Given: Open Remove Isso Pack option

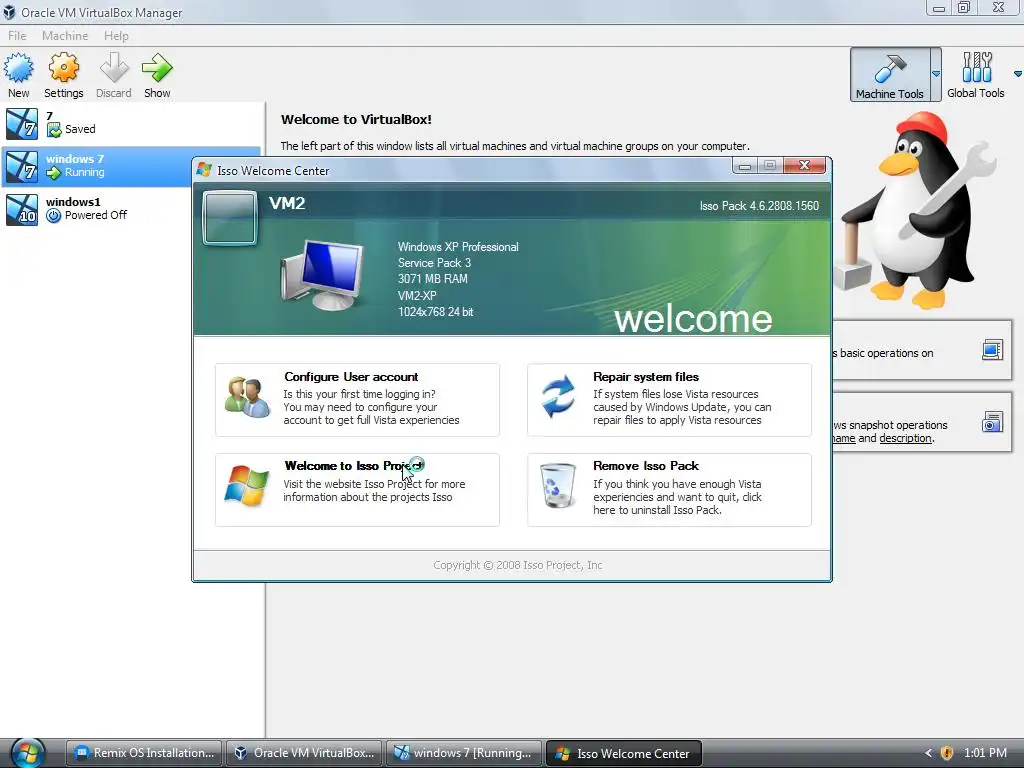Looking at the screenshot, I should click(669, 490).
